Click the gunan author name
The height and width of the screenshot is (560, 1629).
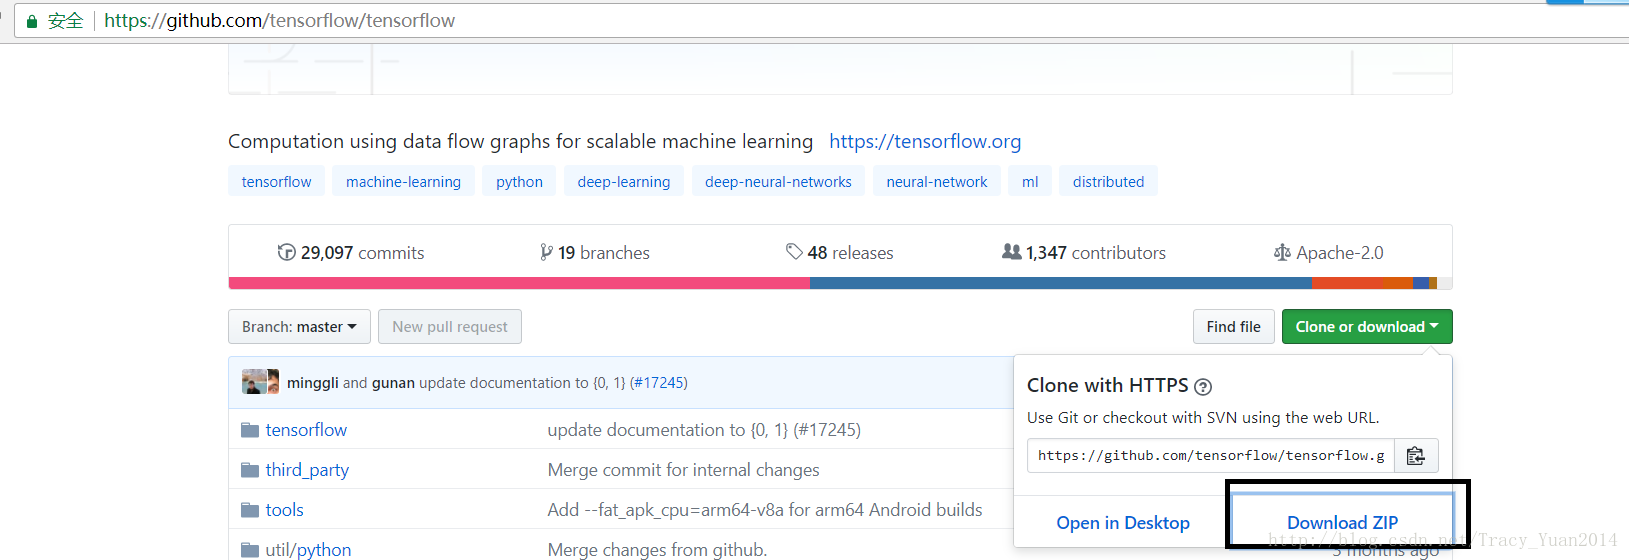393,383
